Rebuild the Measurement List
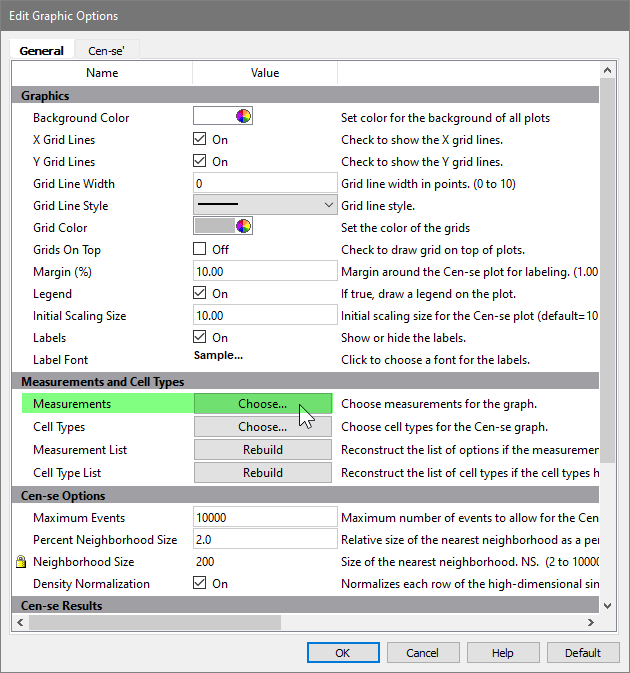Viewport: 630px width, 673px height. (x=262, y=450)
